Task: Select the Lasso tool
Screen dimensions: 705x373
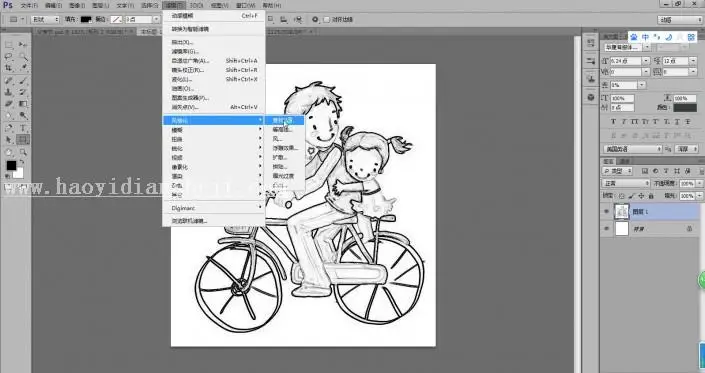Action: pos(9,57)
